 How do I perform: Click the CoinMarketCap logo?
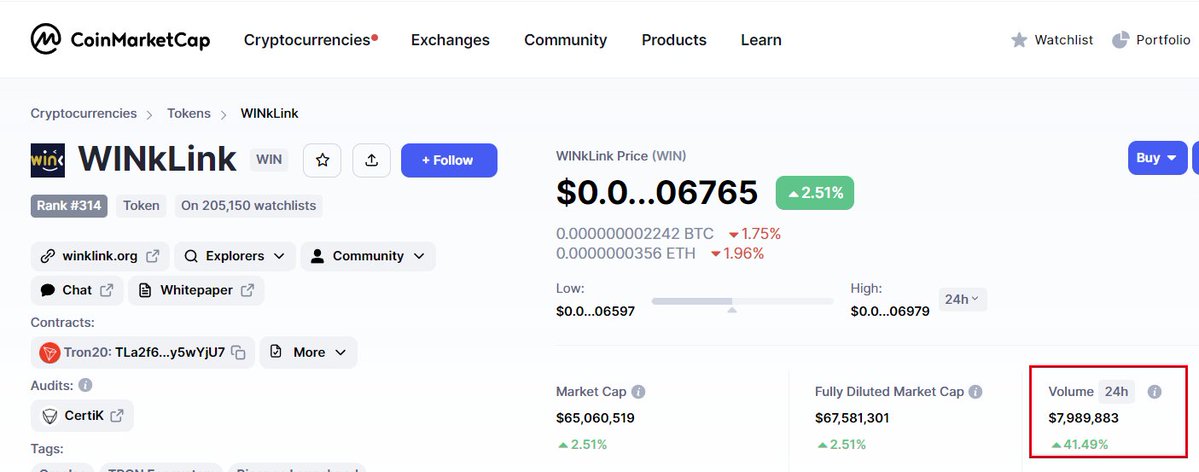[x=120, y=39]
